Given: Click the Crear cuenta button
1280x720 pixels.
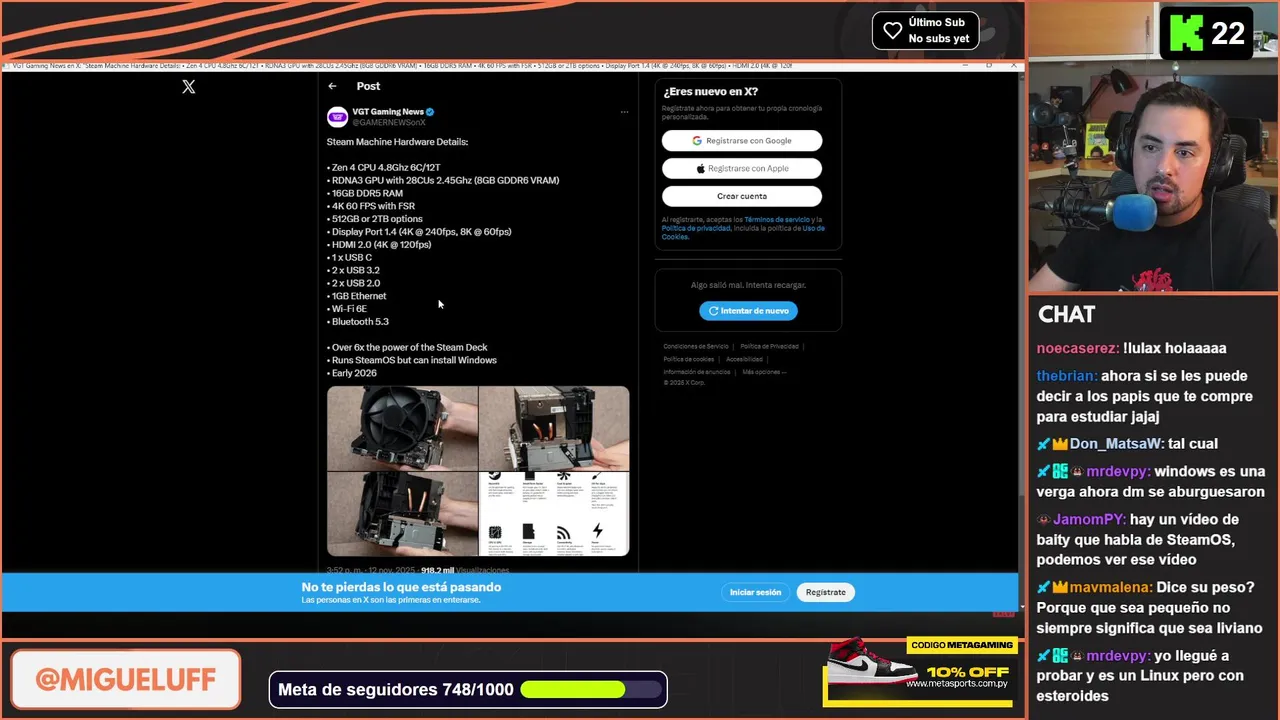Looking at the screenshot, I should (x=742, y=196).
